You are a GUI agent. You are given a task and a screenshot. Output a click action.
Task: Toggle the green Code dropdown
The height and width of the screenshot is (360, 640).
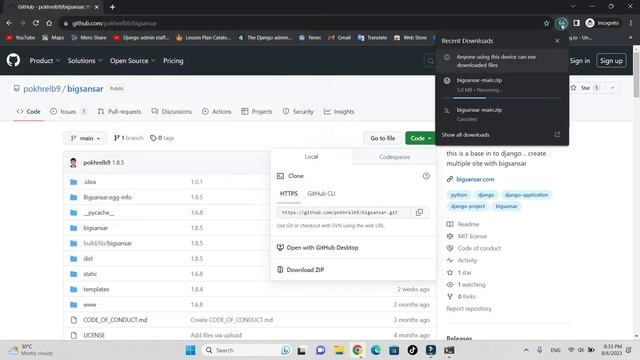[420, 138]
